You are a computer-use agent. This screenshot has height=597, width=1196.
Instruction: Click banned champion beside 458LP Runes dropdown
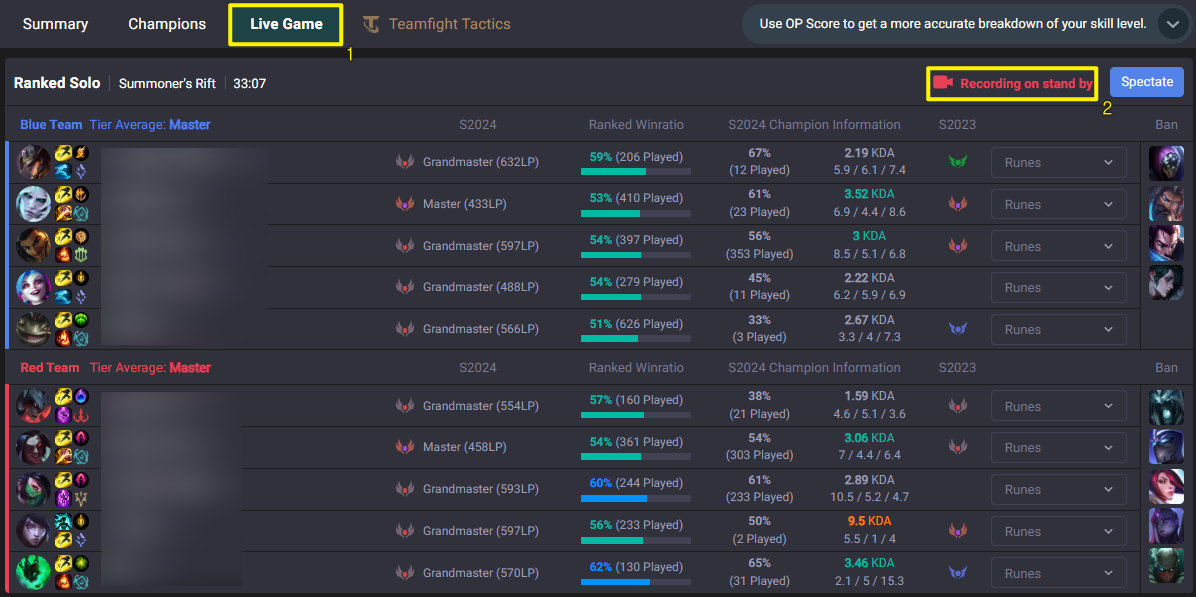pyautogui.click(x=1166, y=446)
